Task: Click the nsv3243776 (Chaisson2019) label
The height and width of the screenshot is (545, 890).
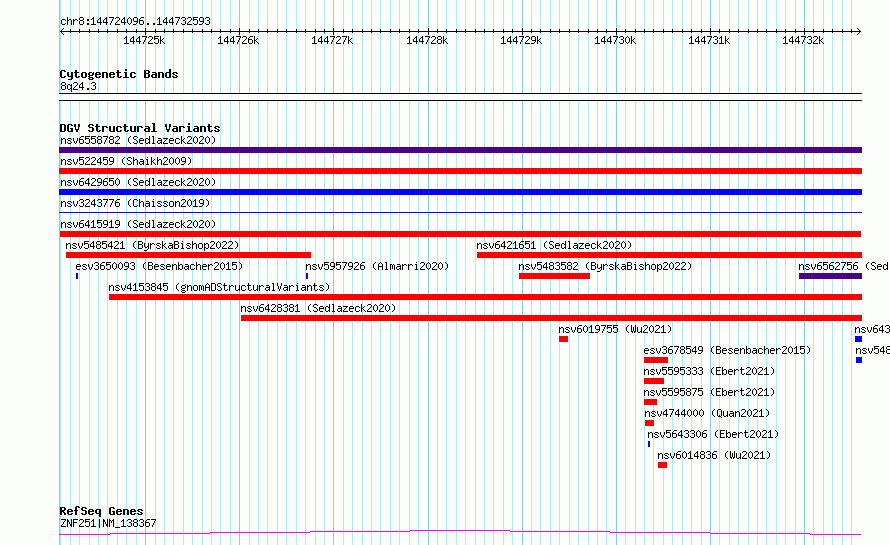Action: (135, 203)
